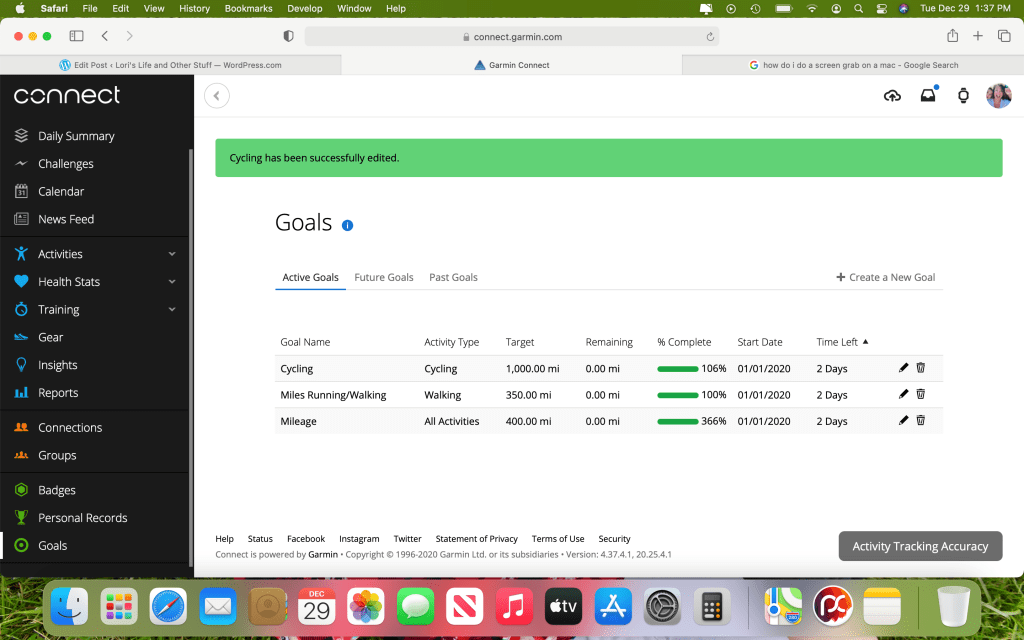Delete the Mileage goal with trash icon
This screenshot has height=640, width=1024.
click(921, 421)
